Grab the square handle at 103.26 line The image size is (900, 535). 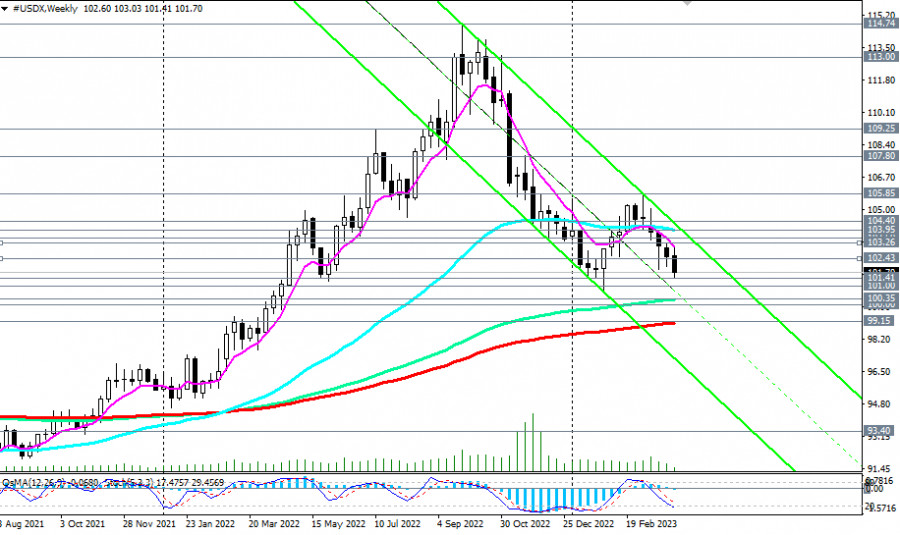click(x=860, y=242)
